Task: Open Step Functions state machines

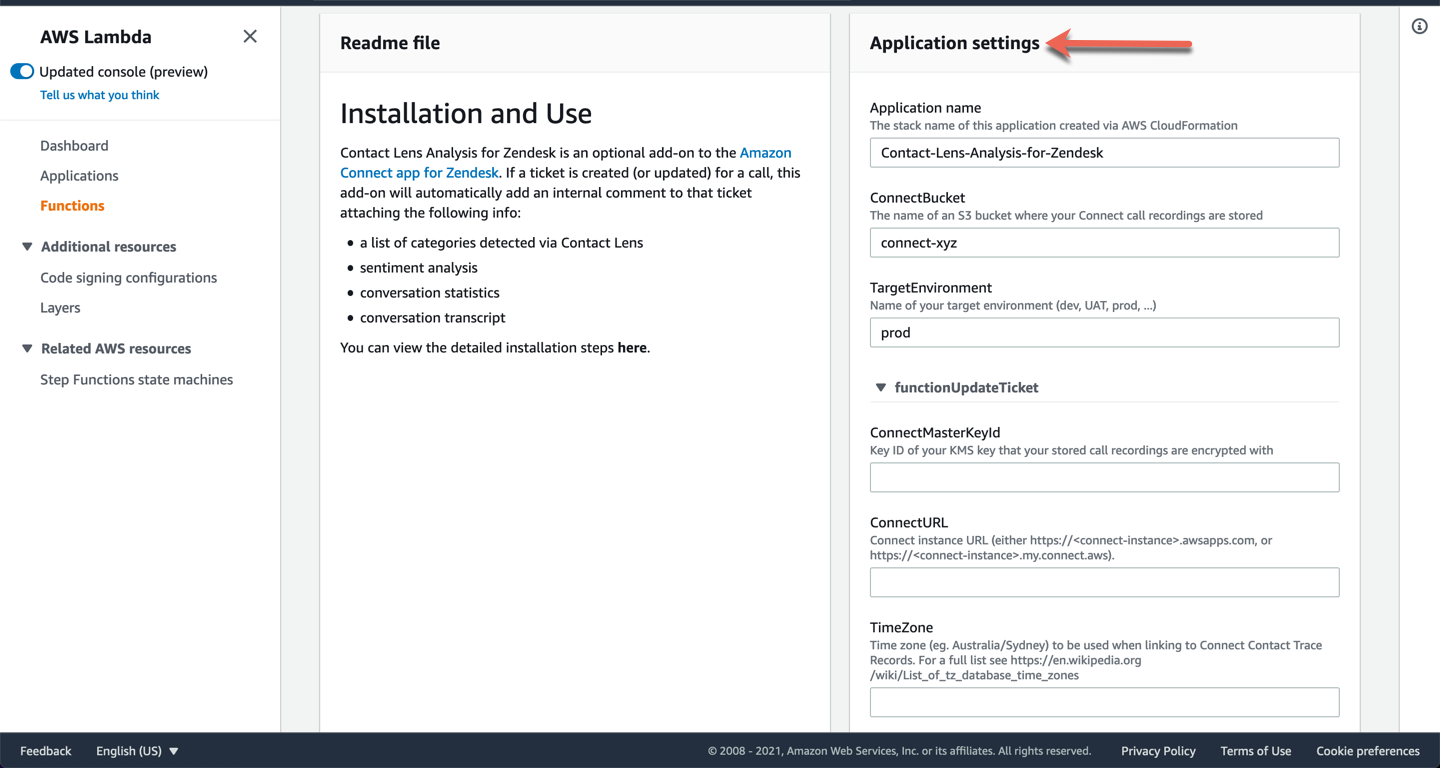Action: pyautogui.click(x=136, y=380)
